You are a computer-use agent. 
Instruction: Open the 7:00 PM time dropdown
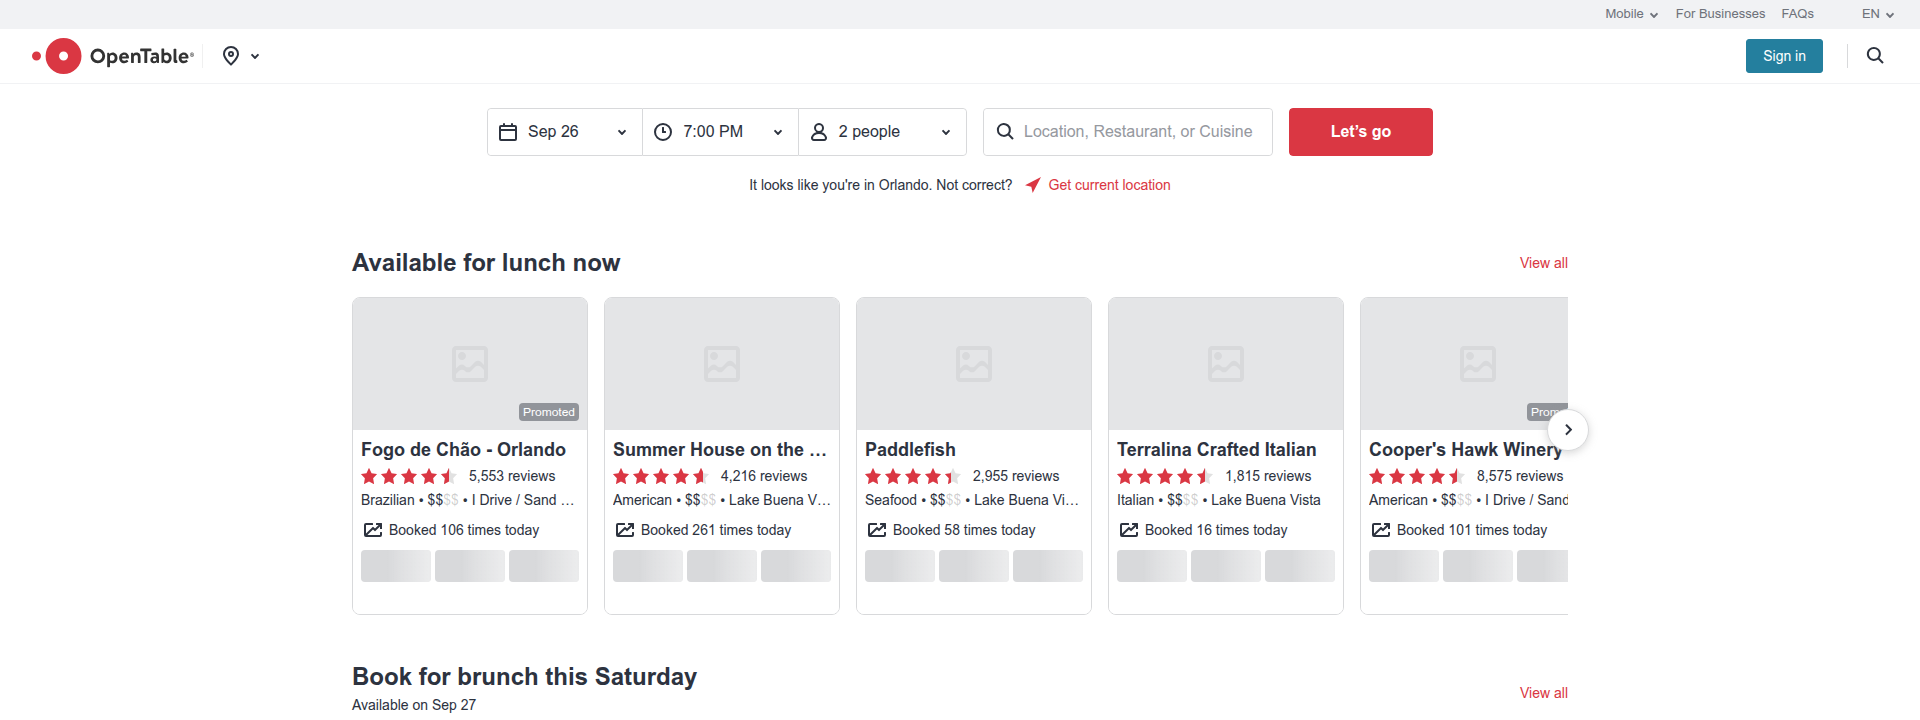pos(720,132)
